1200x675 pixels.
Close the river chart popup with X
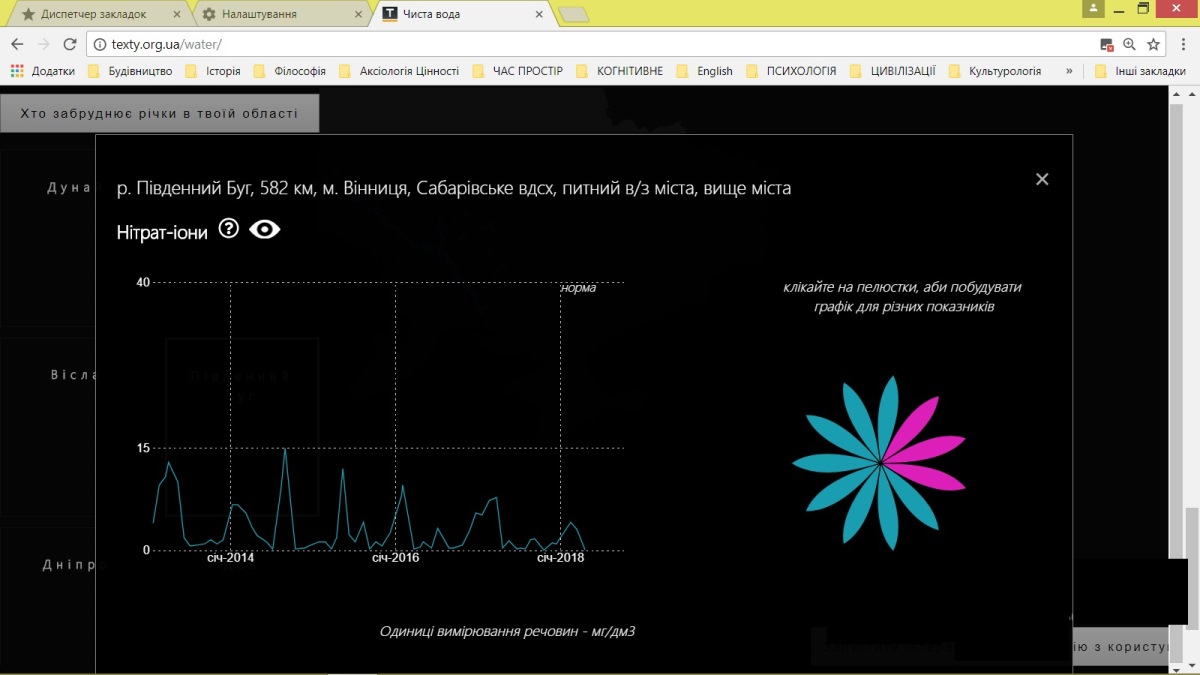(1042, 179)
